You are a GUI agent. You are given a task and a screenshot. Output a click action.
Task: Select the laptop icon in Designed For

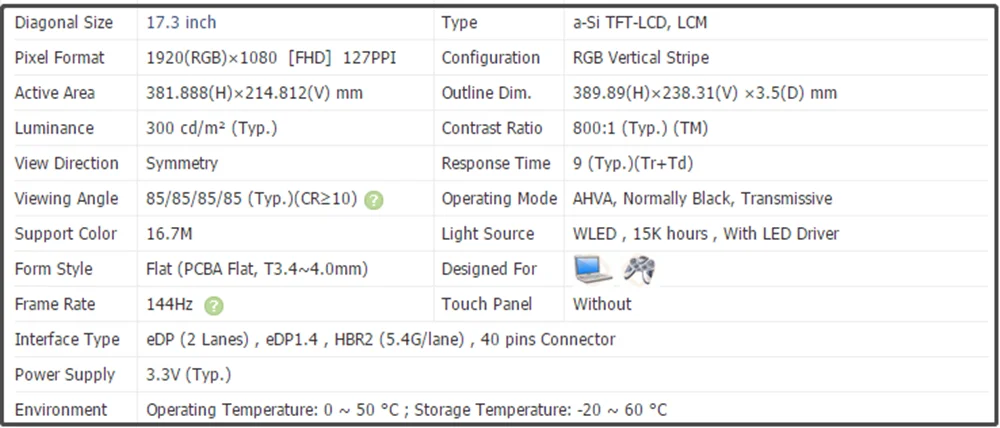click(x=592, y=269)
